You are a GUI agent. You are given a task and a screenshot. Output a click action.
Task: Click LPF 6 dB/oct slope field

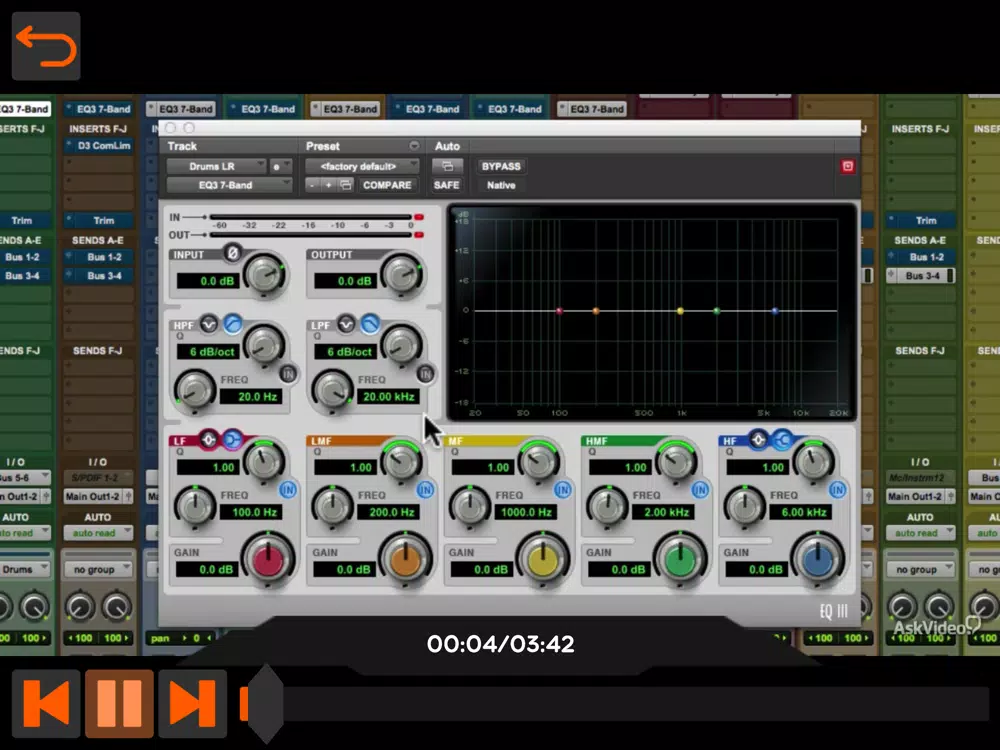tap(348, 351)
